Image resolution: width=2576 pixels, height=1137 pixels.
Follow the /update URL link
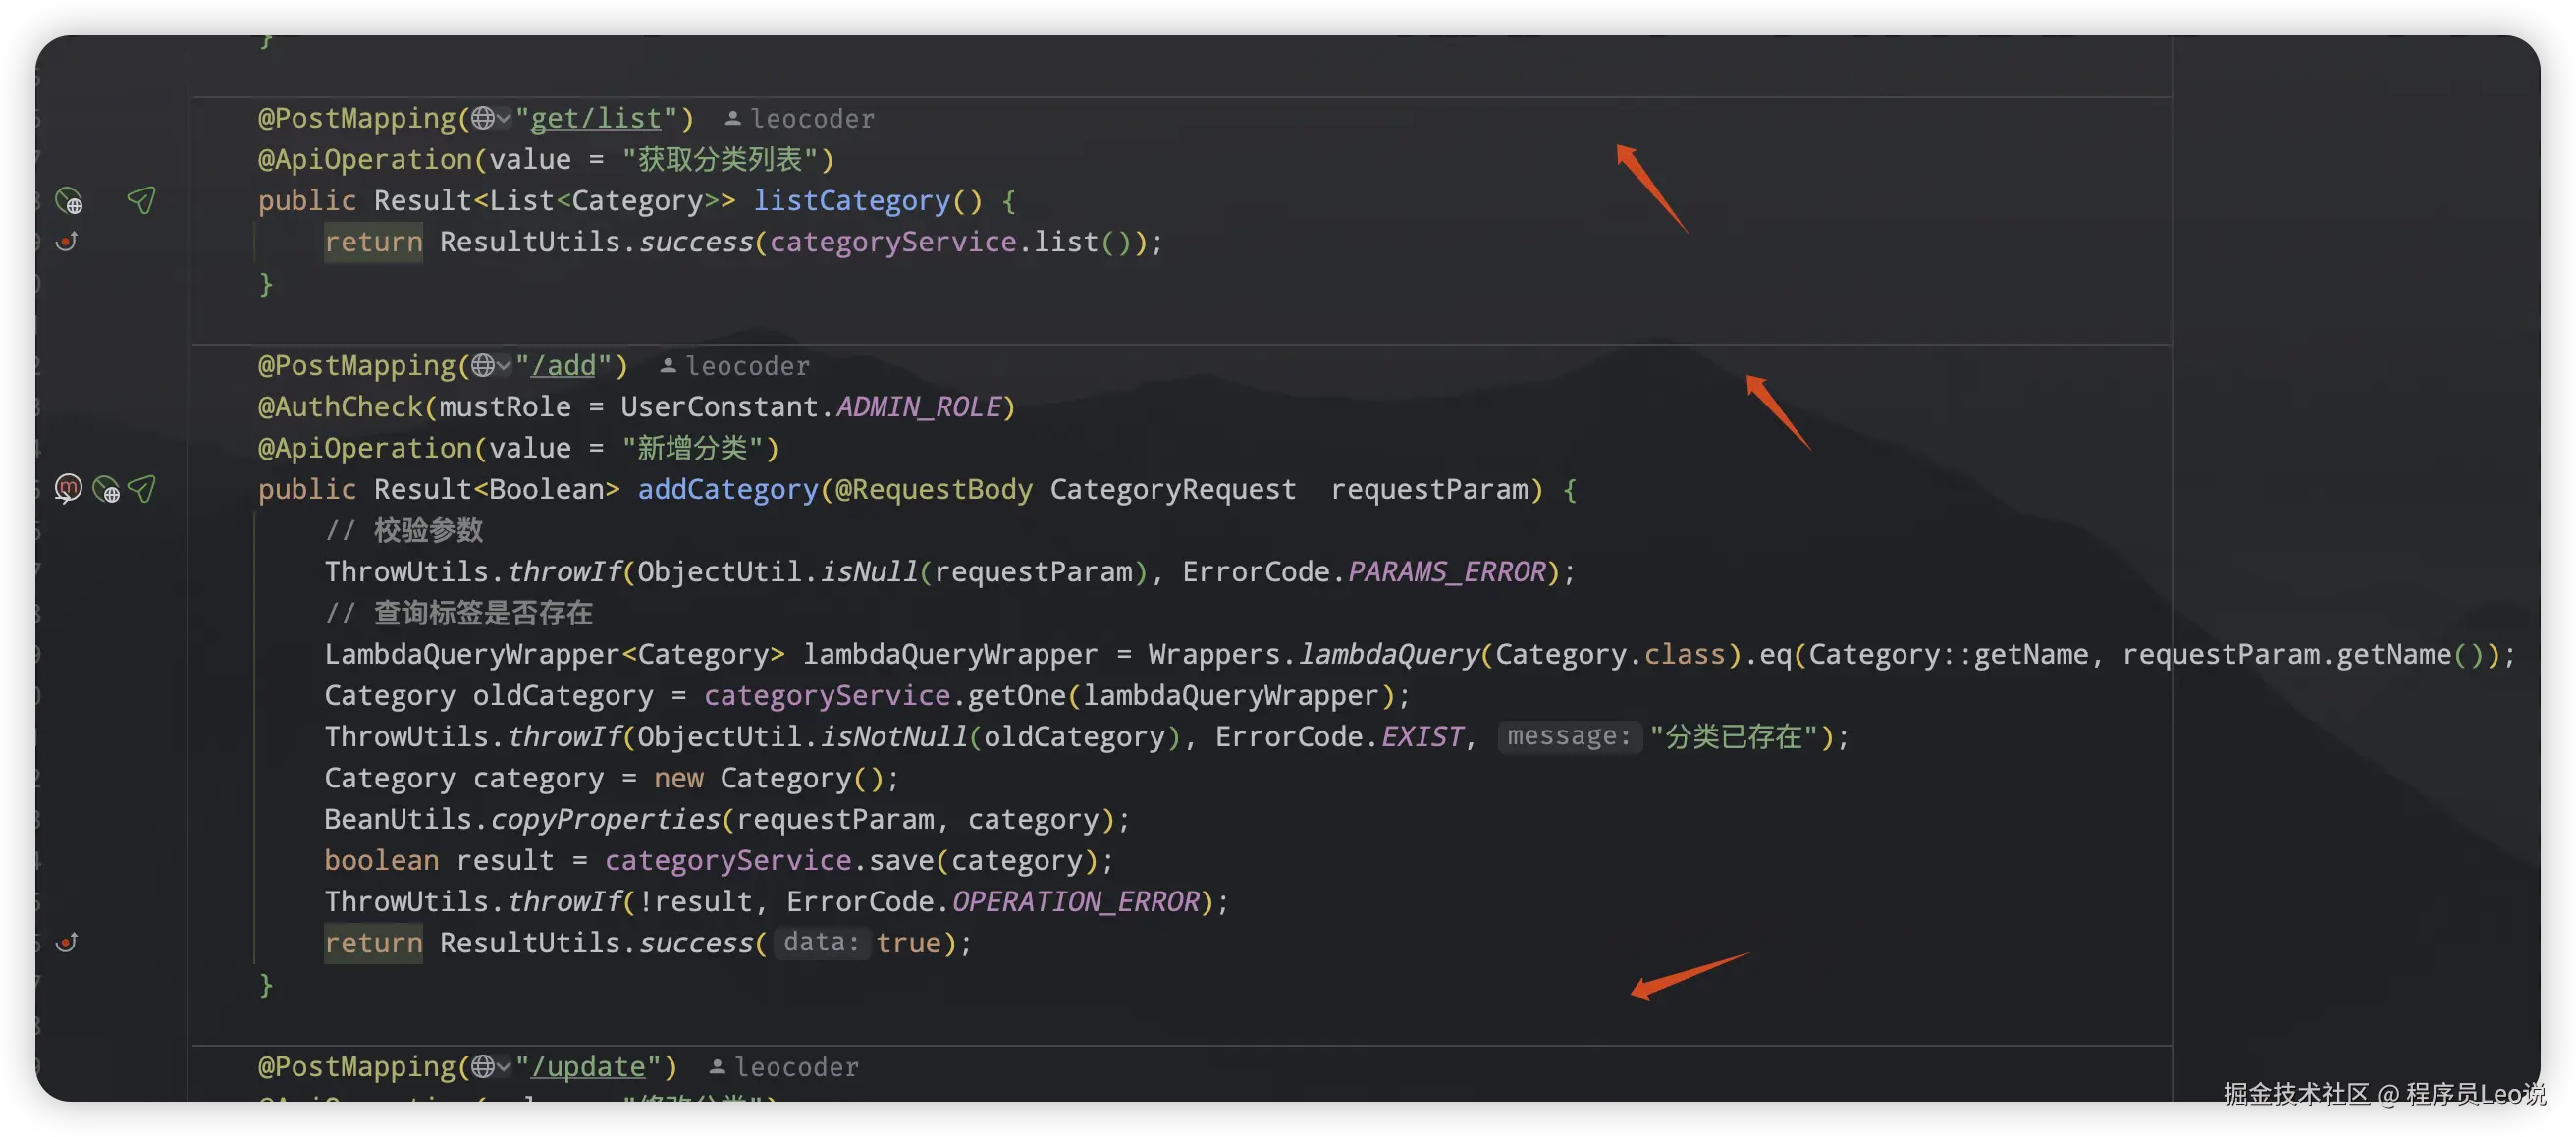588,1066
